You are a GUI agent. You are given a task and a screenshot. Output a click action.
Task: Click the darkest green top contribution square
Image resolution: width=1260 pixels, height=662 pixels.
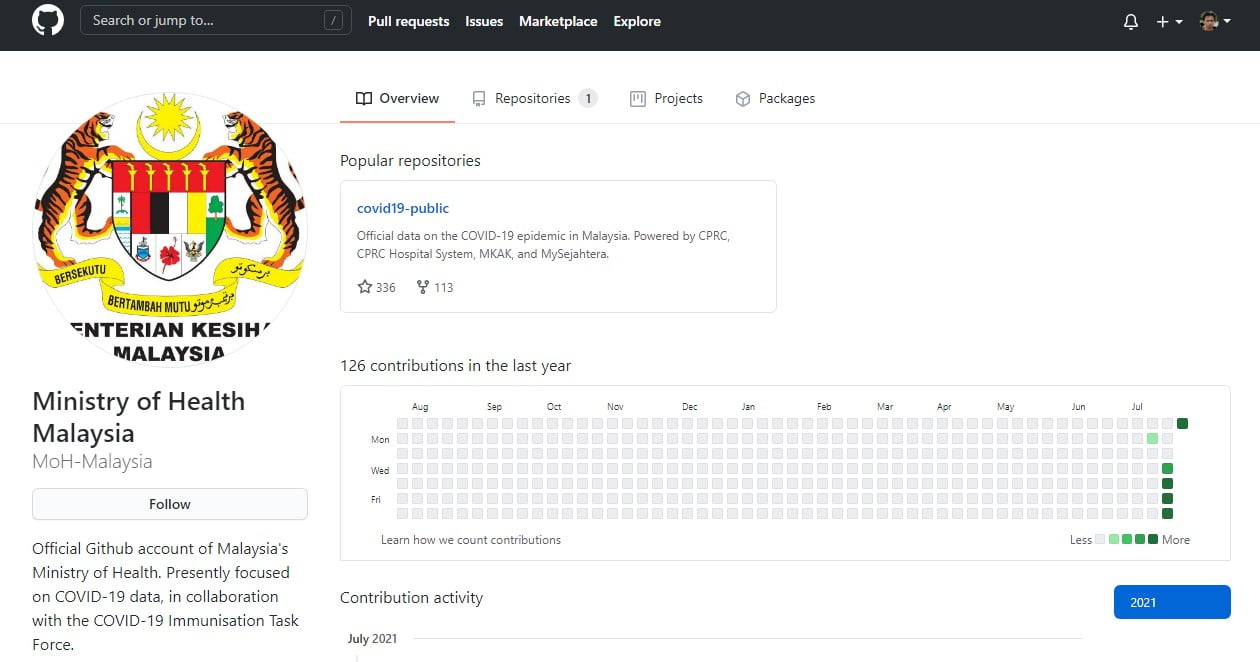pyautogui.click(x=1183, y=423)
